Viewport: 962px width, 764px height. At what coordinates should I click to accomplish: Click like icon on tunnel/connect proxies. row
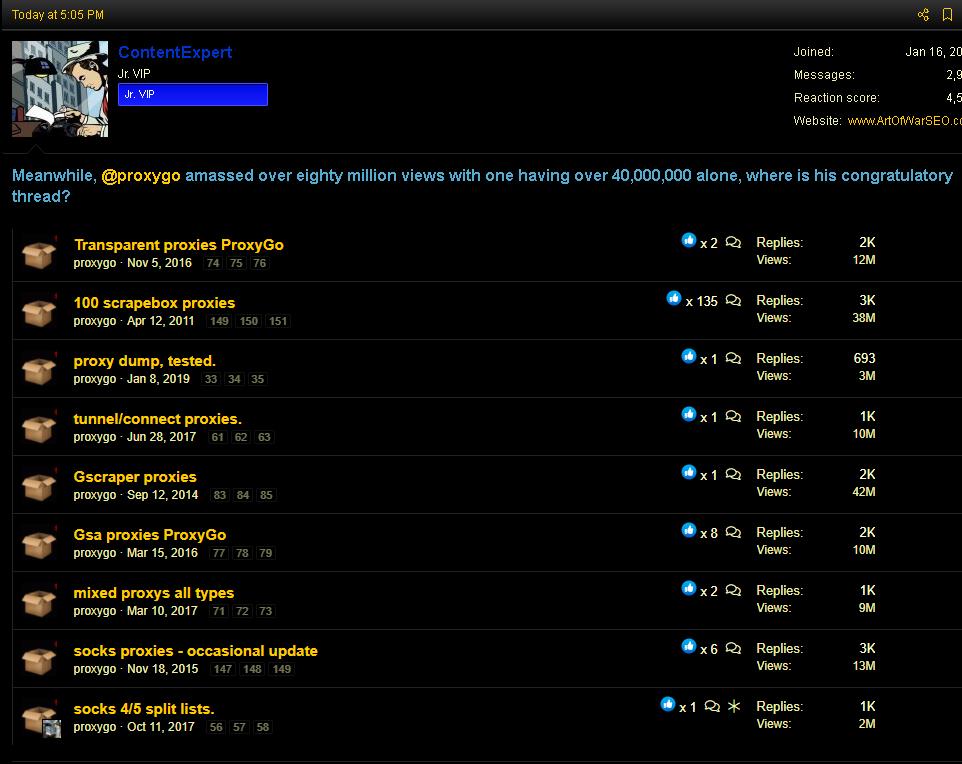(689, 414)
